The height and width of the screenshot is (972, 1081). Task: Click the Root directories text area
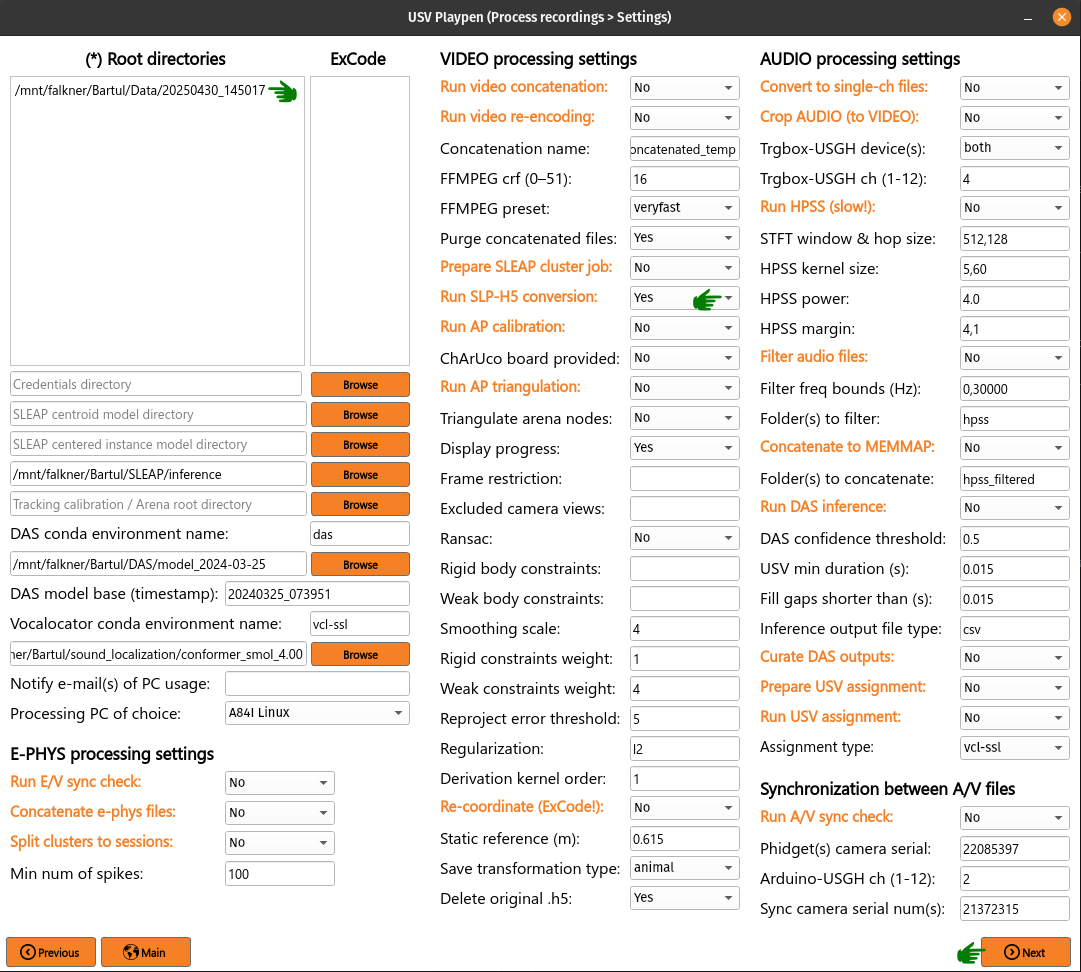[157, 221]
